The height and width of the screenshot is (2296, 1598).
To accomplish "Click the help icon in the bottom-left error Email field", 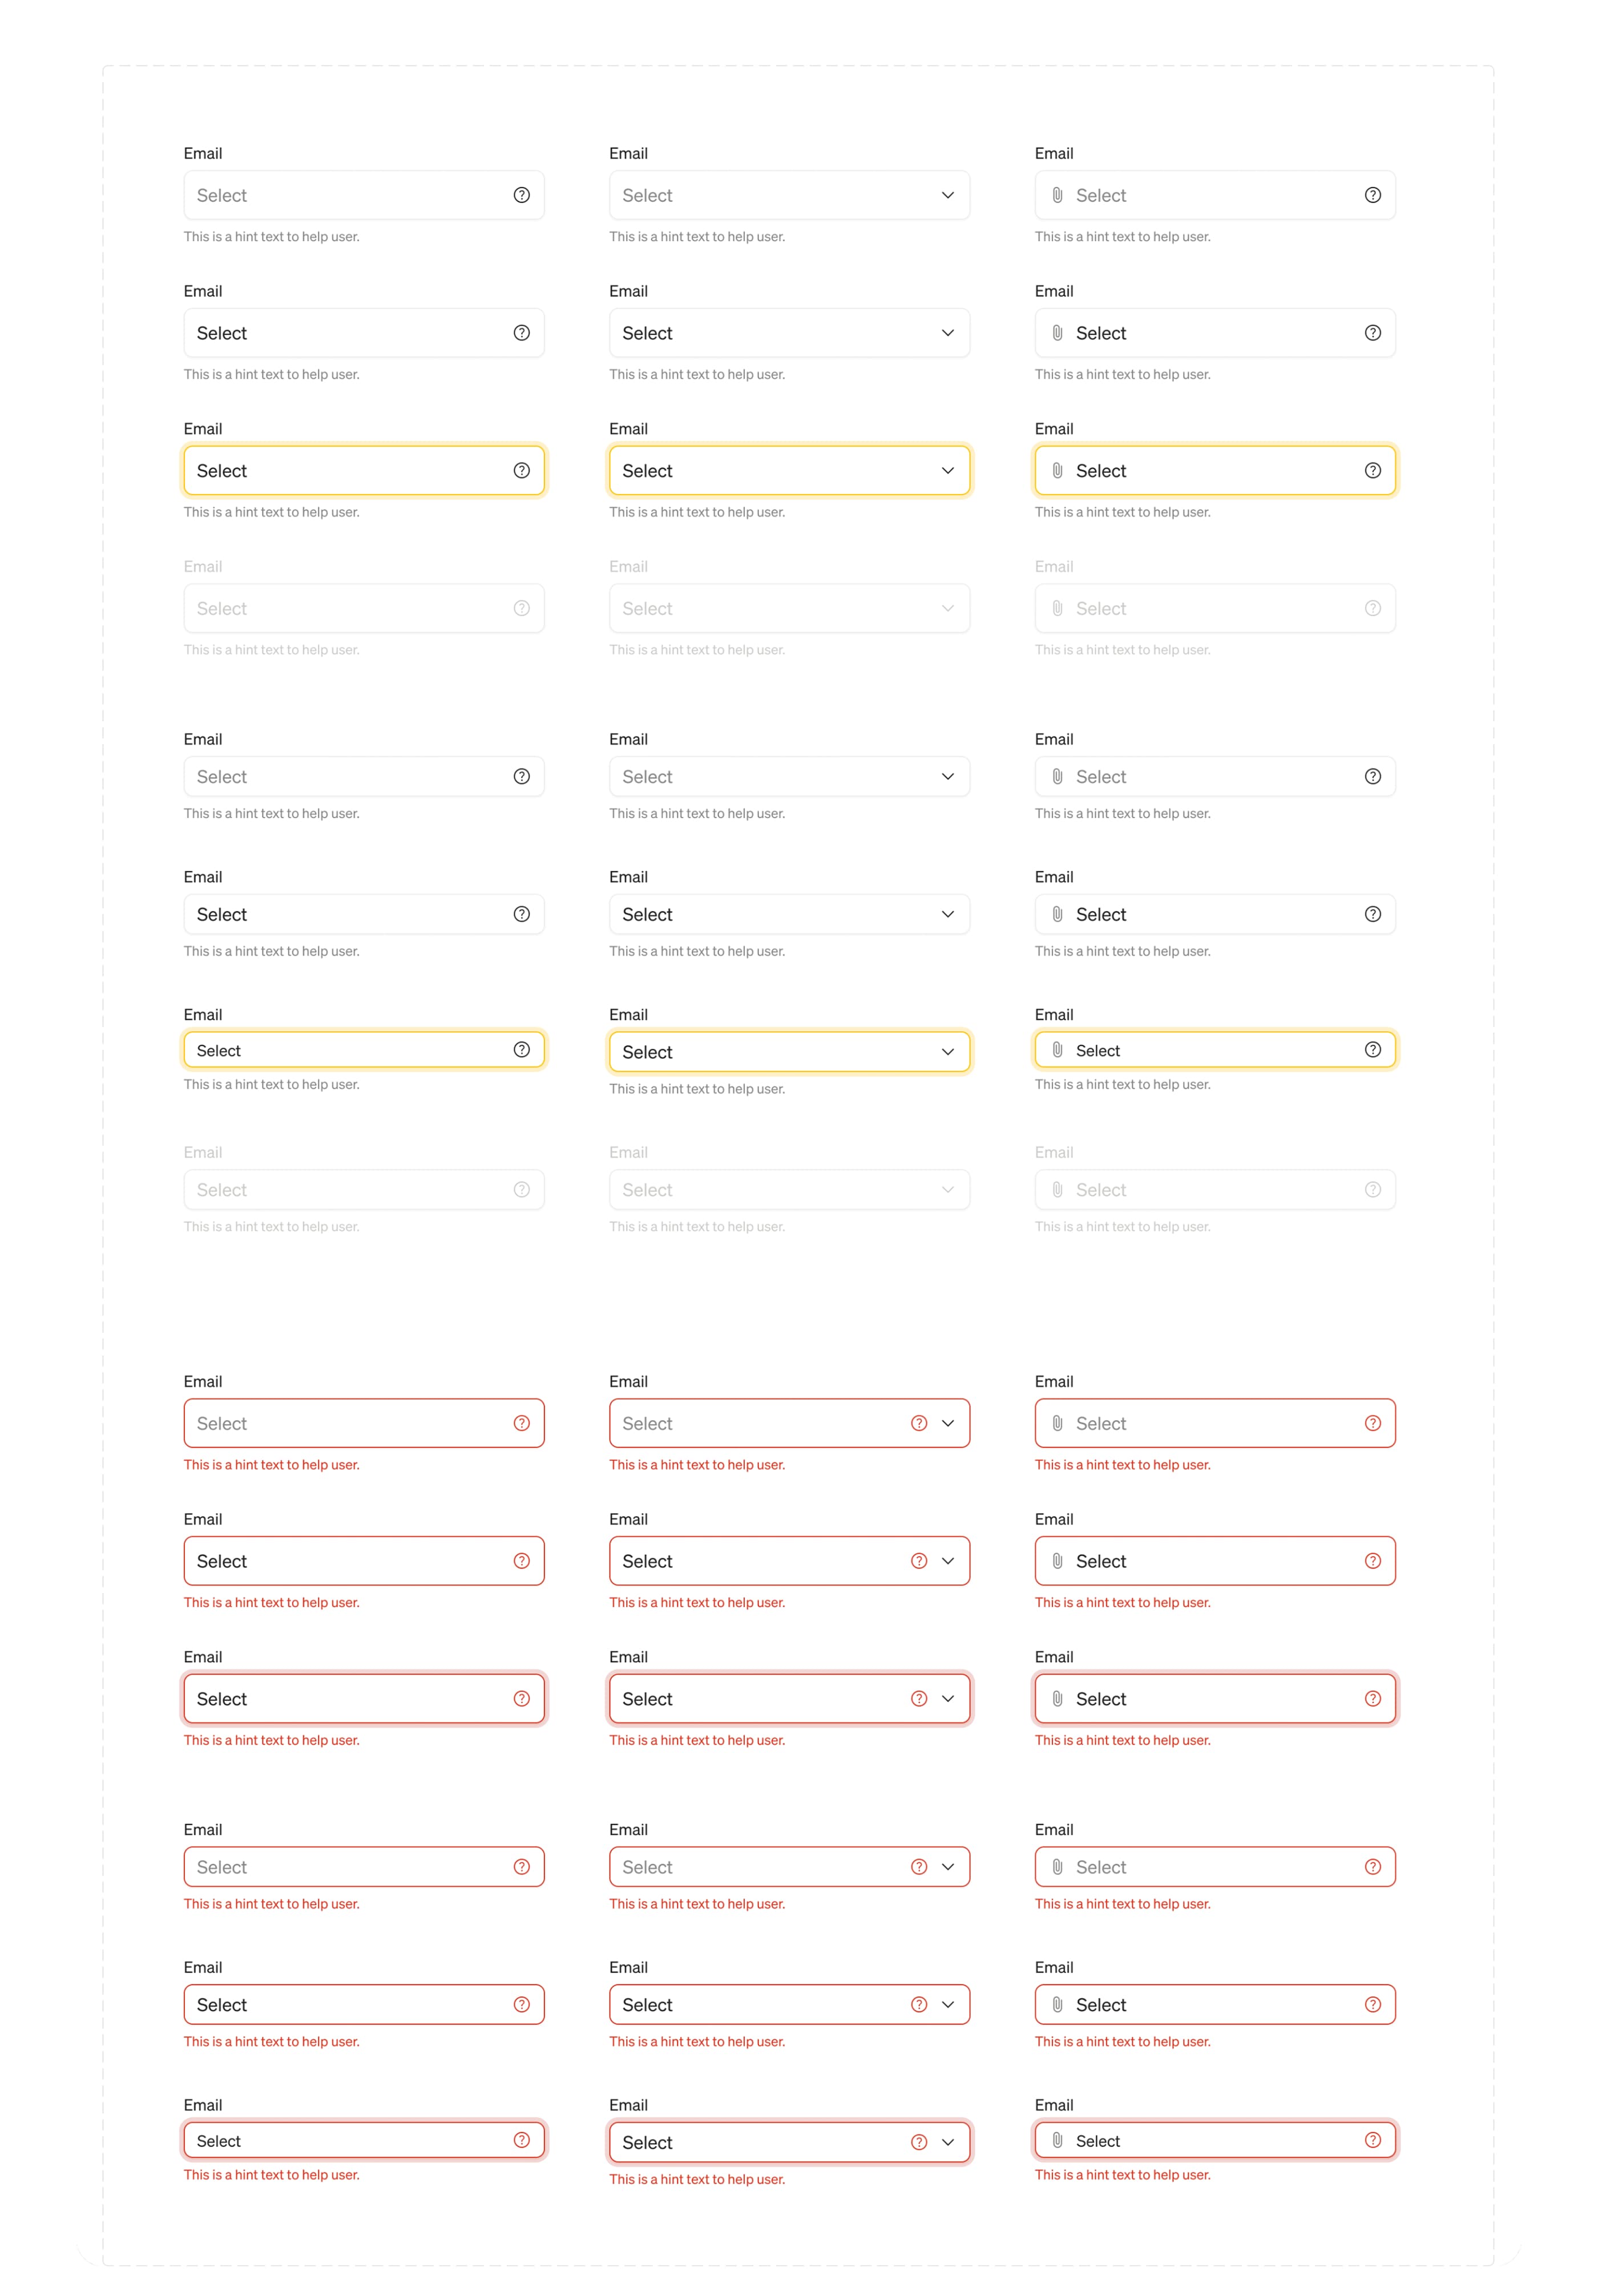I will [x=521, y=2140].
